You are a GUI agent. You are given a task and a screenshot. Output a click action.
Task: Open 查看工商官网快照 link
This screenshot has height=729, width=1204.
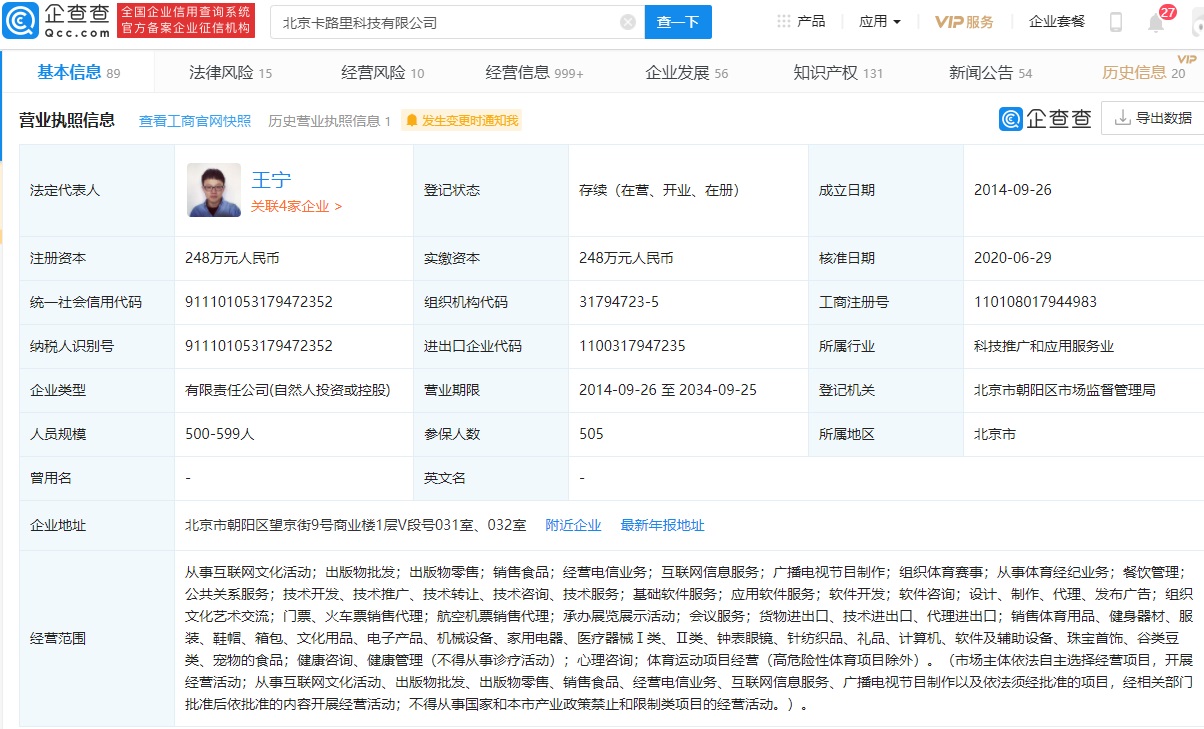pos(196,119)
